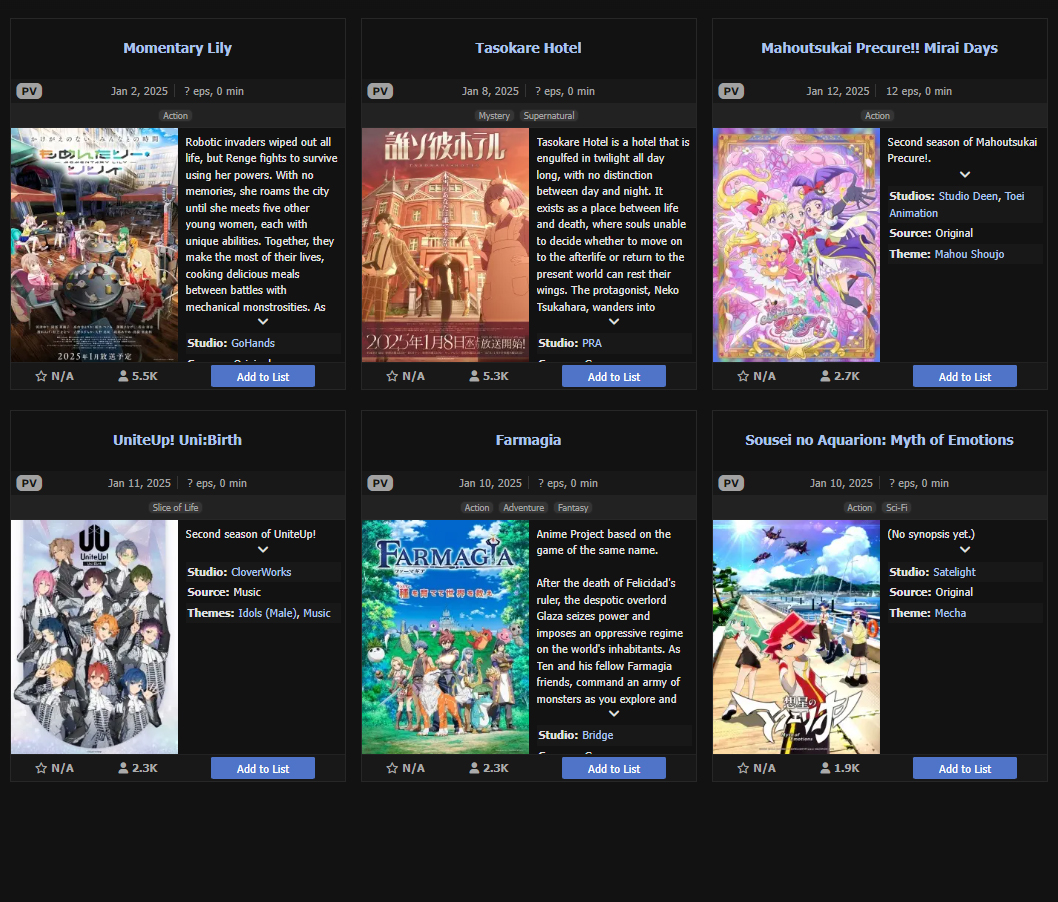Click the star score icon on Sousei no Aquarion

pyautogui.click(x=743, y=768)
